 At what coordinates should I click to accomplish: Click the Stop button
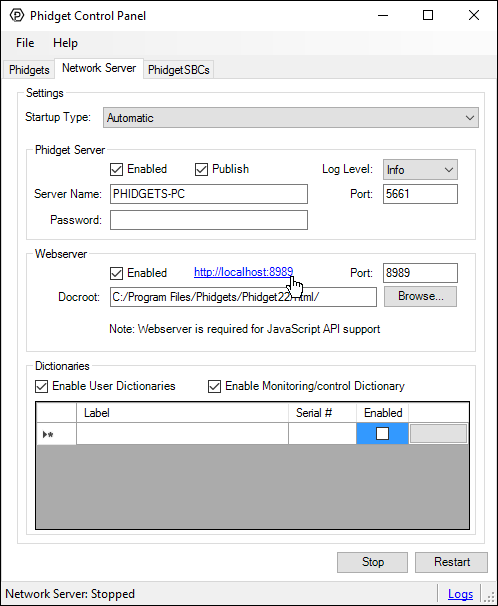pos(372,562)
